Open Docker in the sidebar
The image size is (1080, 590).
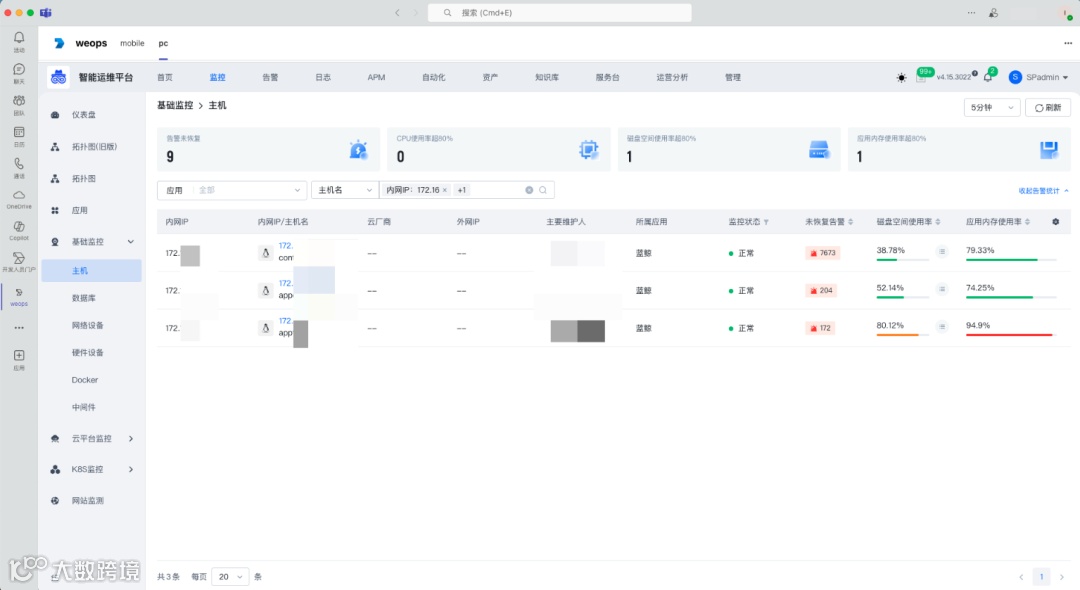(x=85, y=380)
